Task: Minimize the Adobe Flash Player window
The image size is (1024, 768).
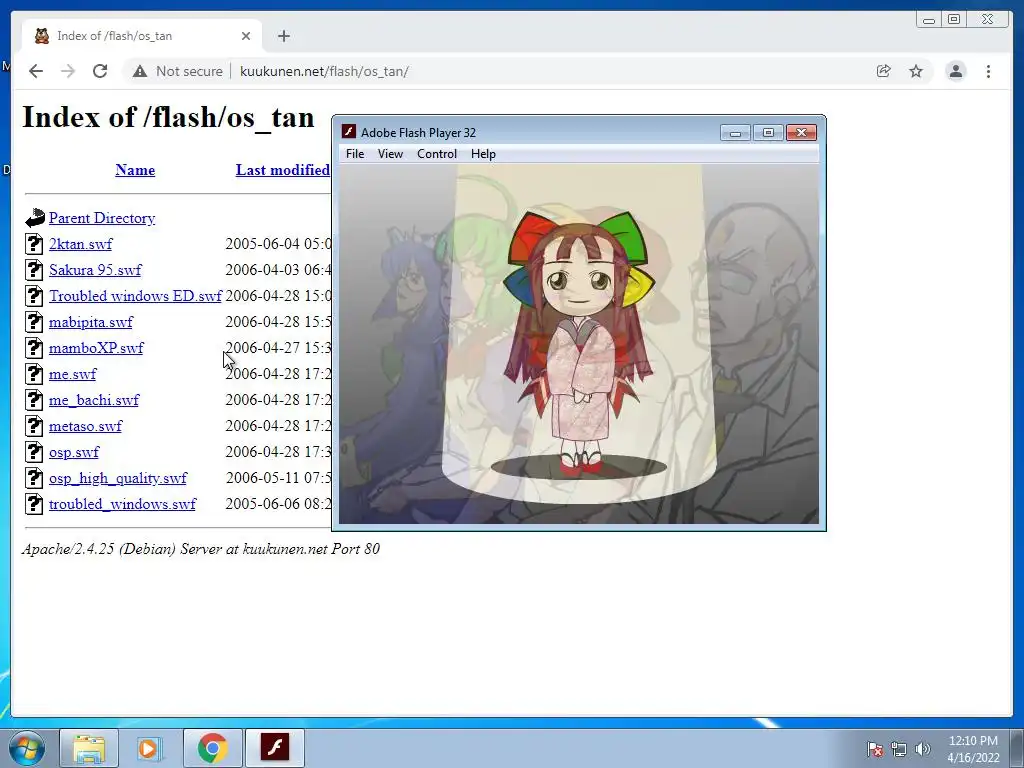Action: [x=735, y=133]
